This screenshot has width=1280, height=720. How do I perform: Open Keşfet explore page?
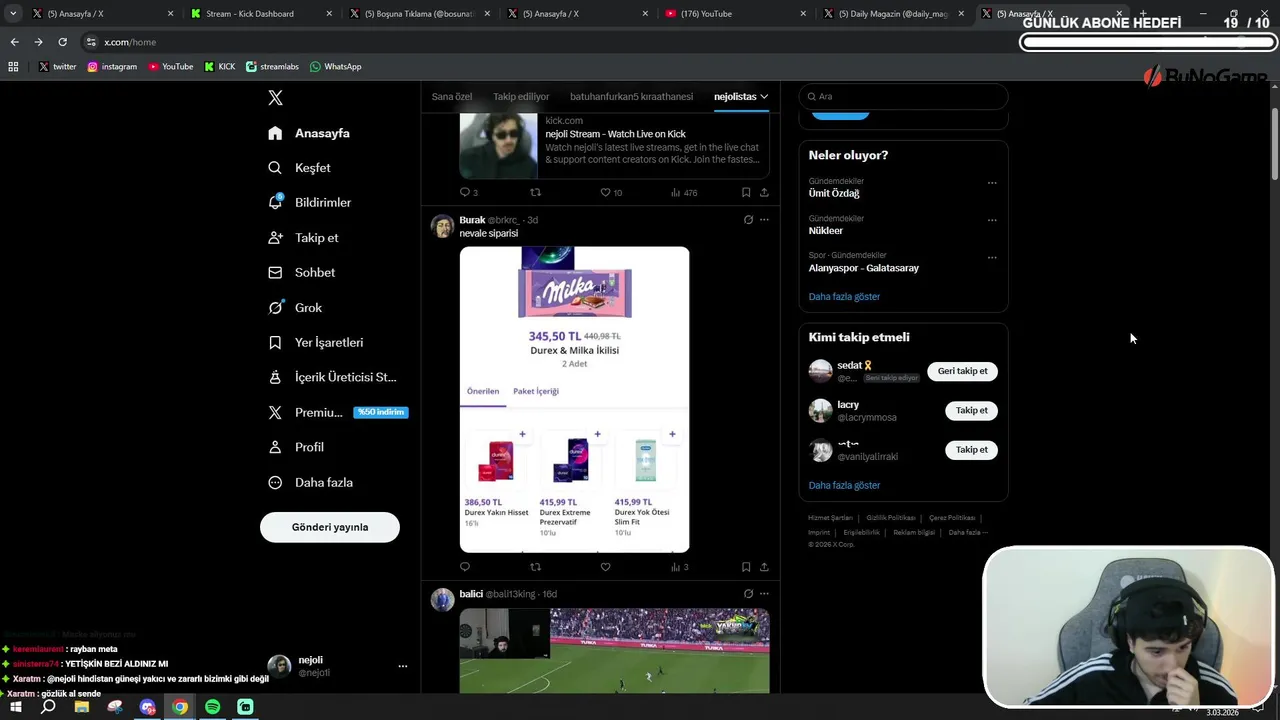click(x=299, y=168)
